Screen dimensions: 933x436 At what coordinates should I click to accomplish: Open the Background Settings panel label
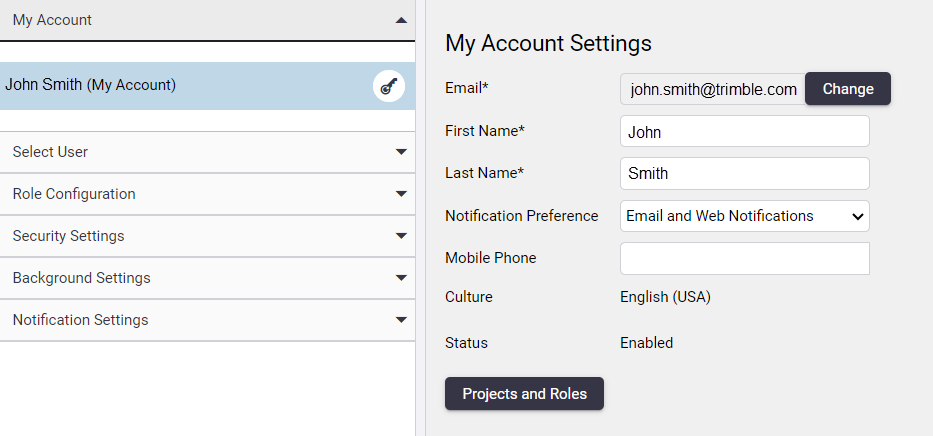point(82,278)
